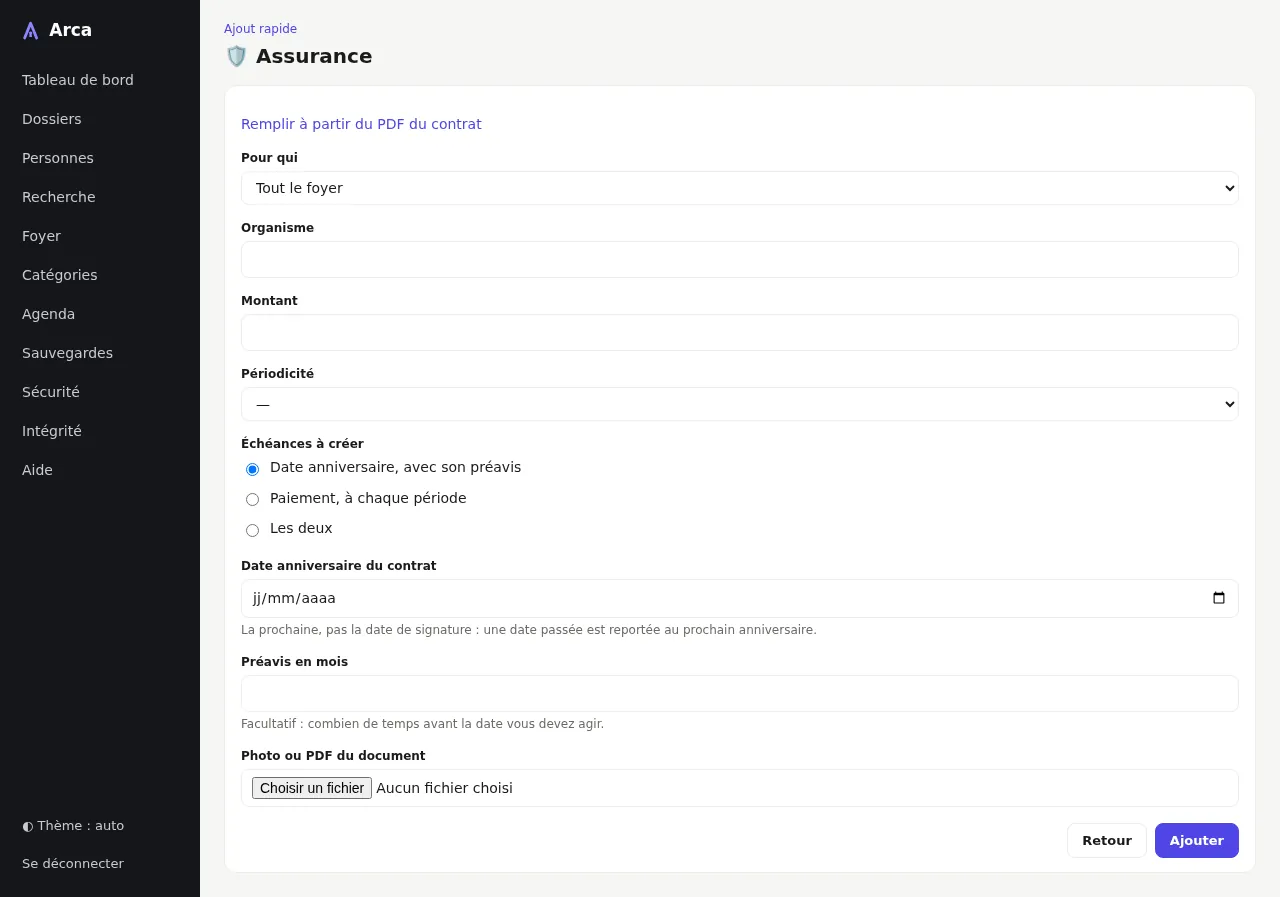Open the Recherche page

pos(59,197)
